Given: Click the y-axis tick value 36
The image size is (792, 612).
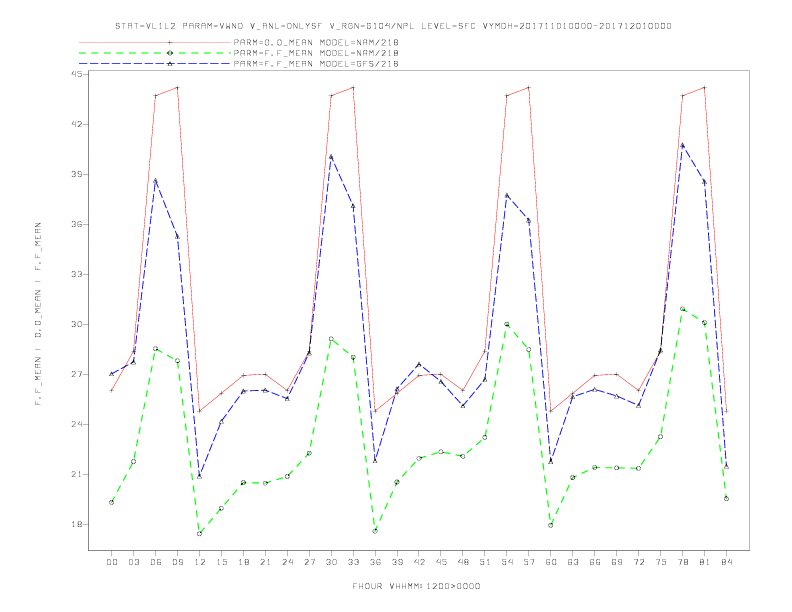Looking at the screenshot, I should click(79, 224).
